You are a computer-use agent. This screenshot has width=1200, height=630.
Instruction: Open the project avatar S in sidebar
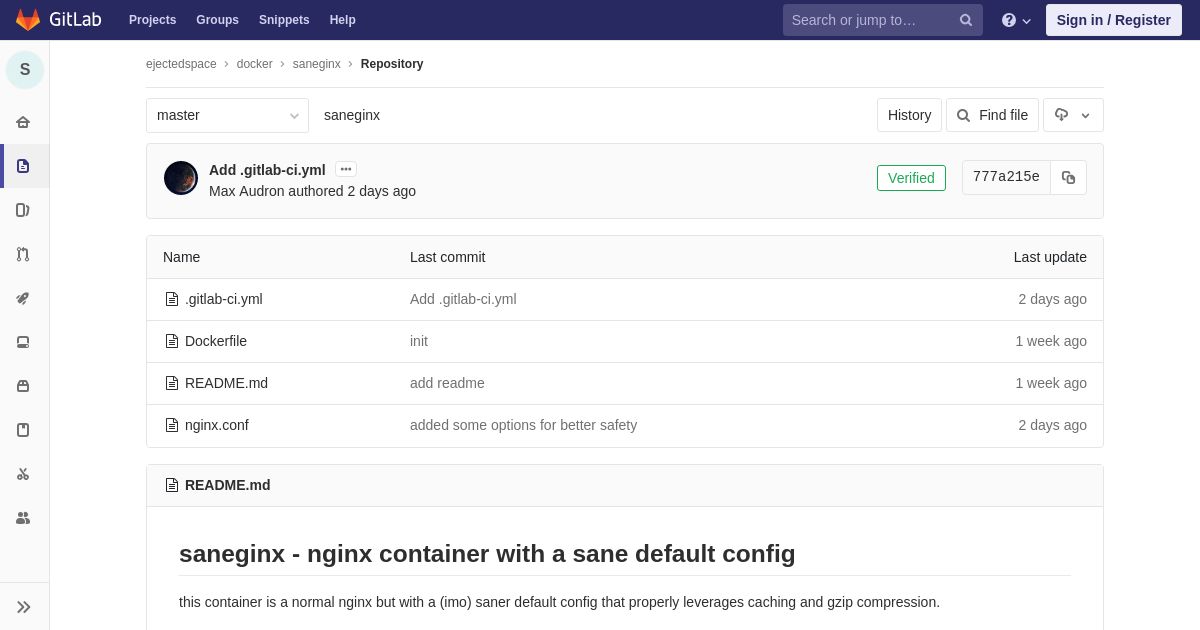pos(25,70)
